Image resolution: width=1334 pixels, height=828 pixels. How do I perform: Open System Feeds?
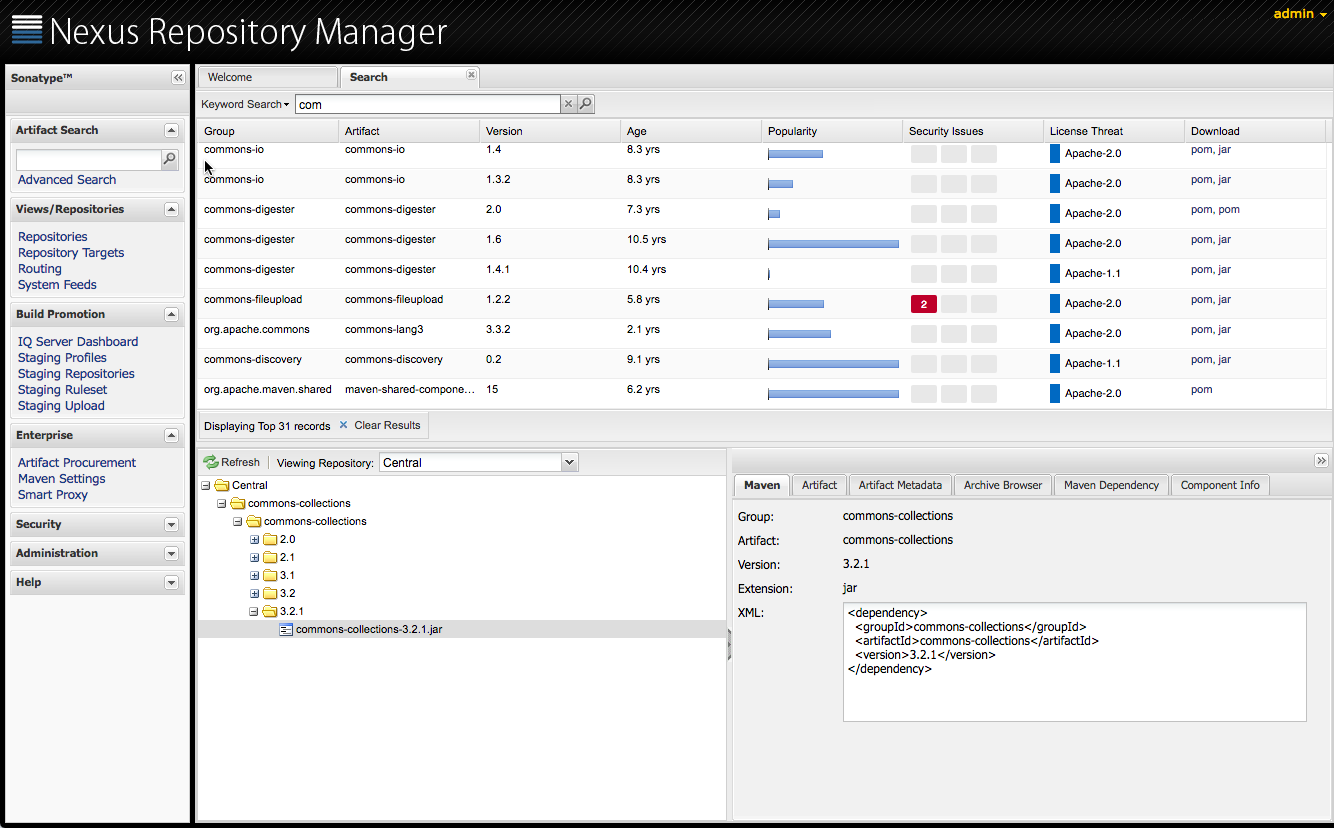57,285
